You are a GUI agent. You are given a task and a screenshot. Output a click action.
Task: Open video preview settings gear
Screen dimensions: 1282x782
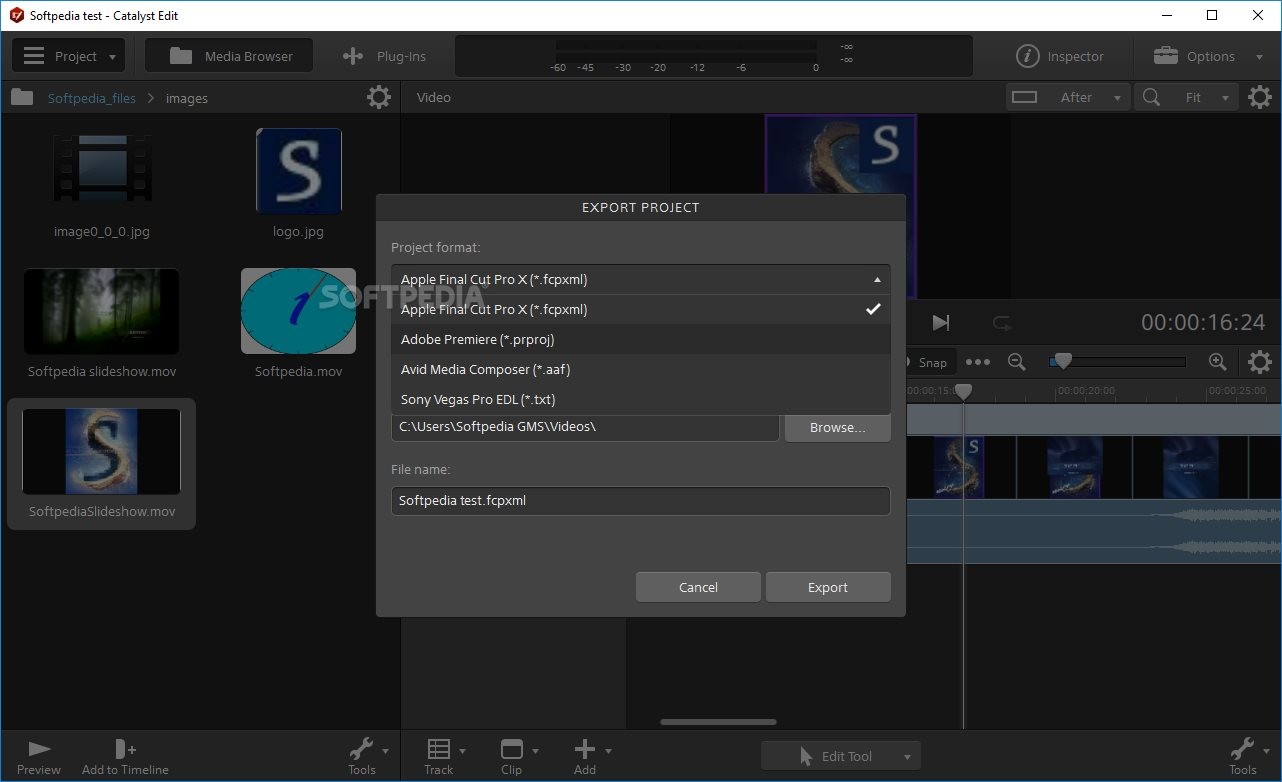(1260, 97)
